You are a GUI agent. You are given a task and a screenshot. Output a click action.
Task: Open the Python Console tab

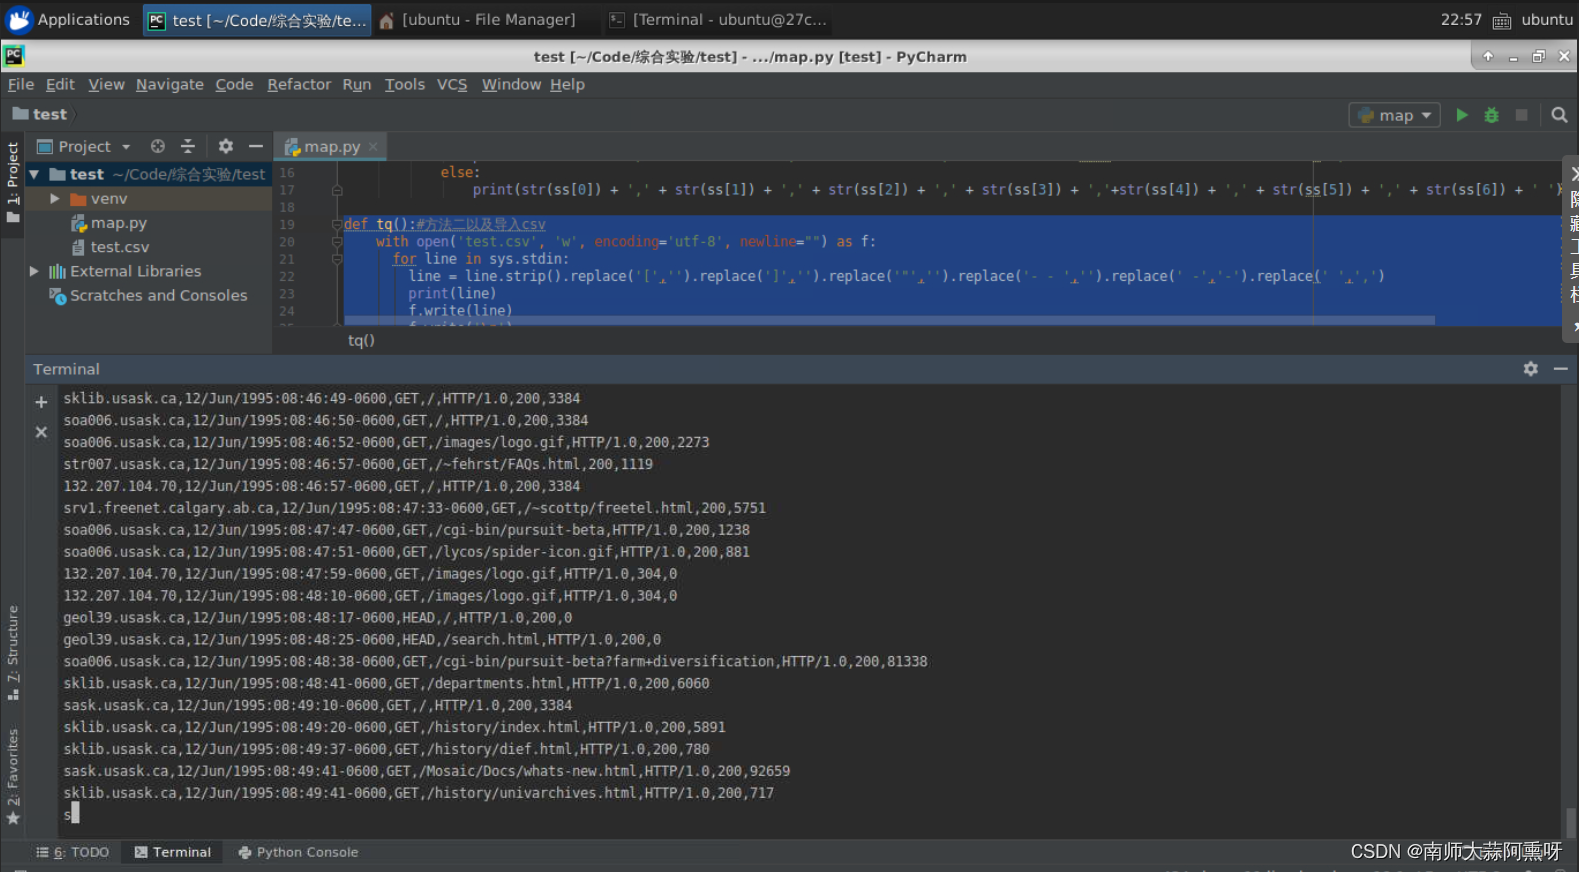(x=298, y=852)
